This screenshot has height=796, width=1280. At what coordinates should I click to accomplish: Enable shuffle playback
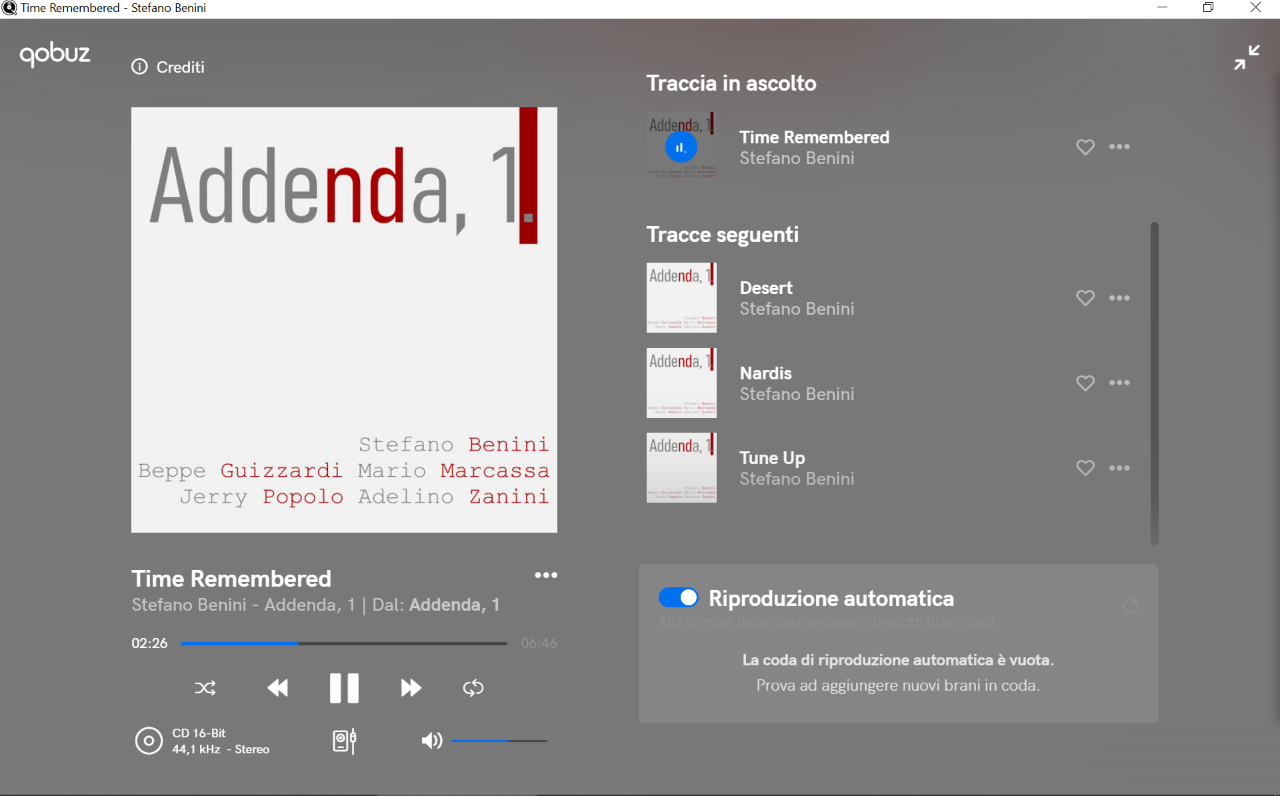(205, 688)
